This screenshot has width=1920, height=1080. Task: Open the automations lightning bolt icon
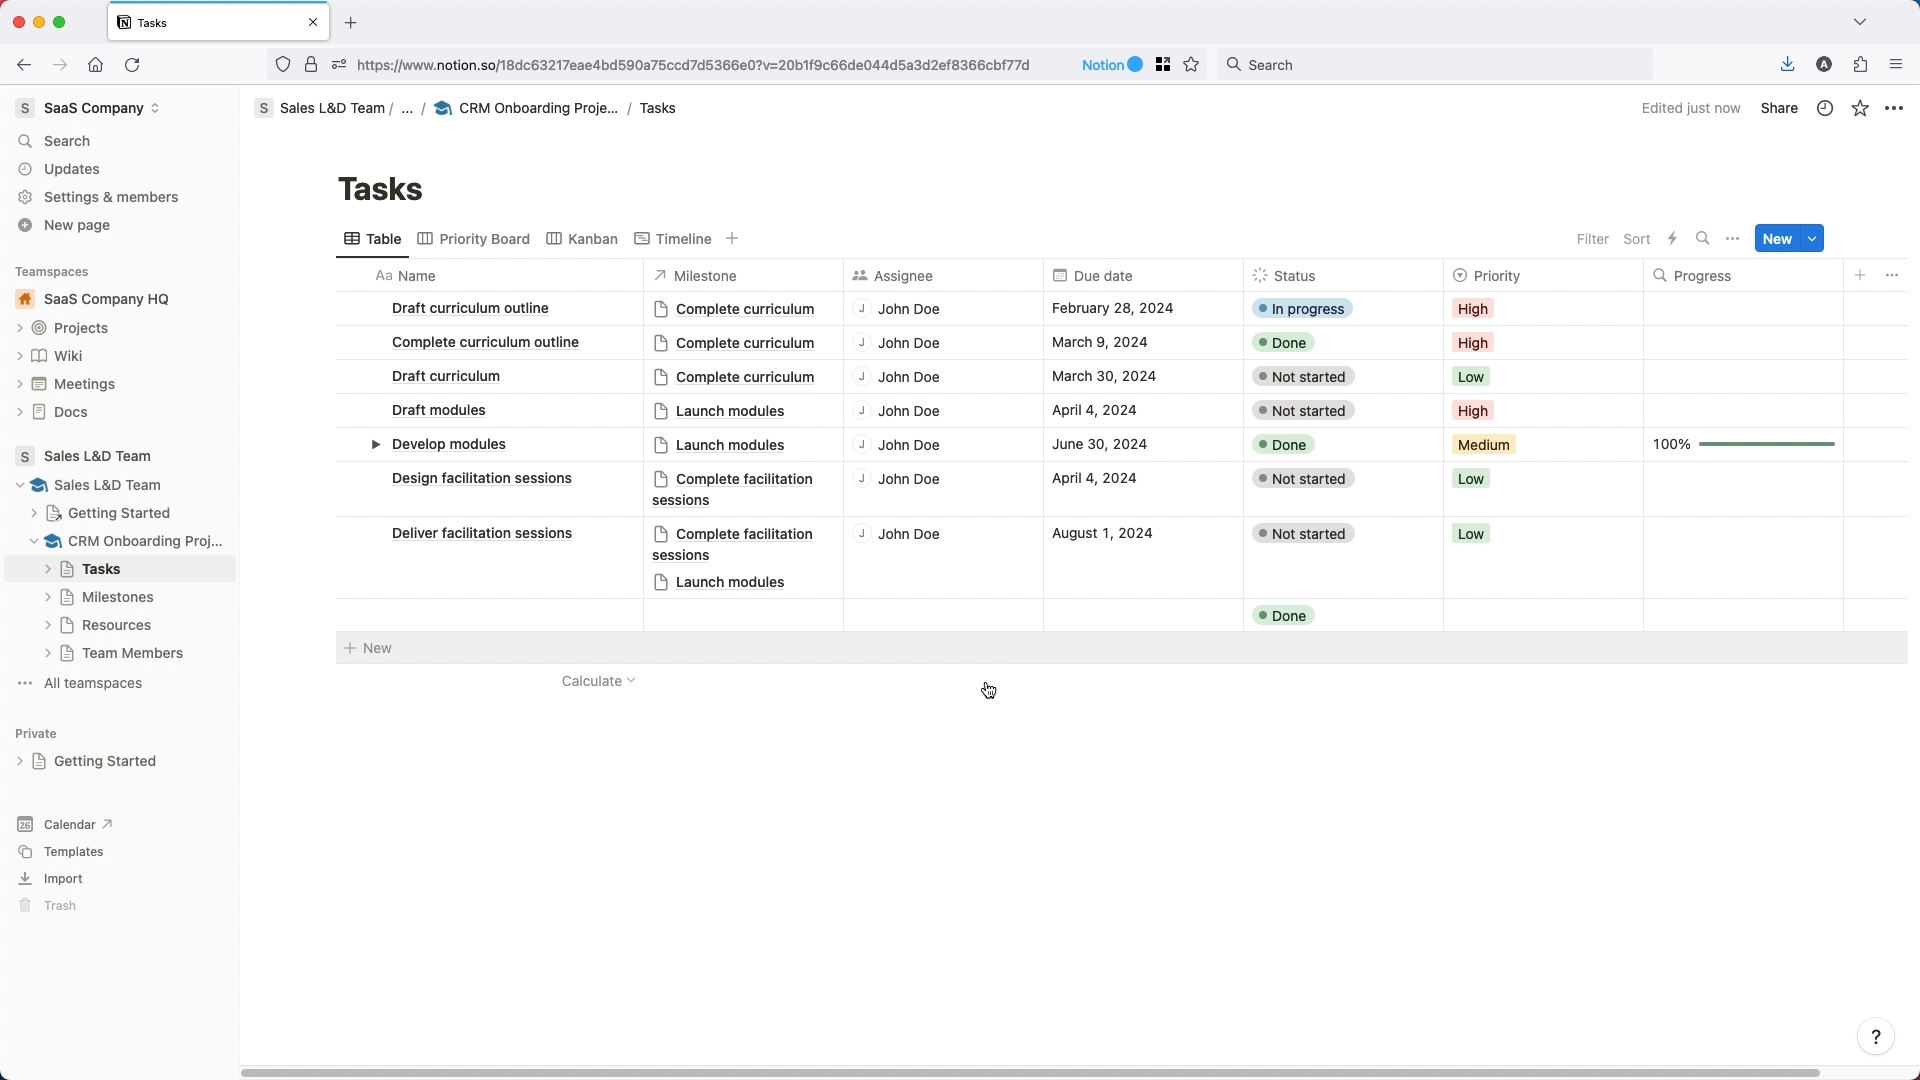tap(1672, 239)
